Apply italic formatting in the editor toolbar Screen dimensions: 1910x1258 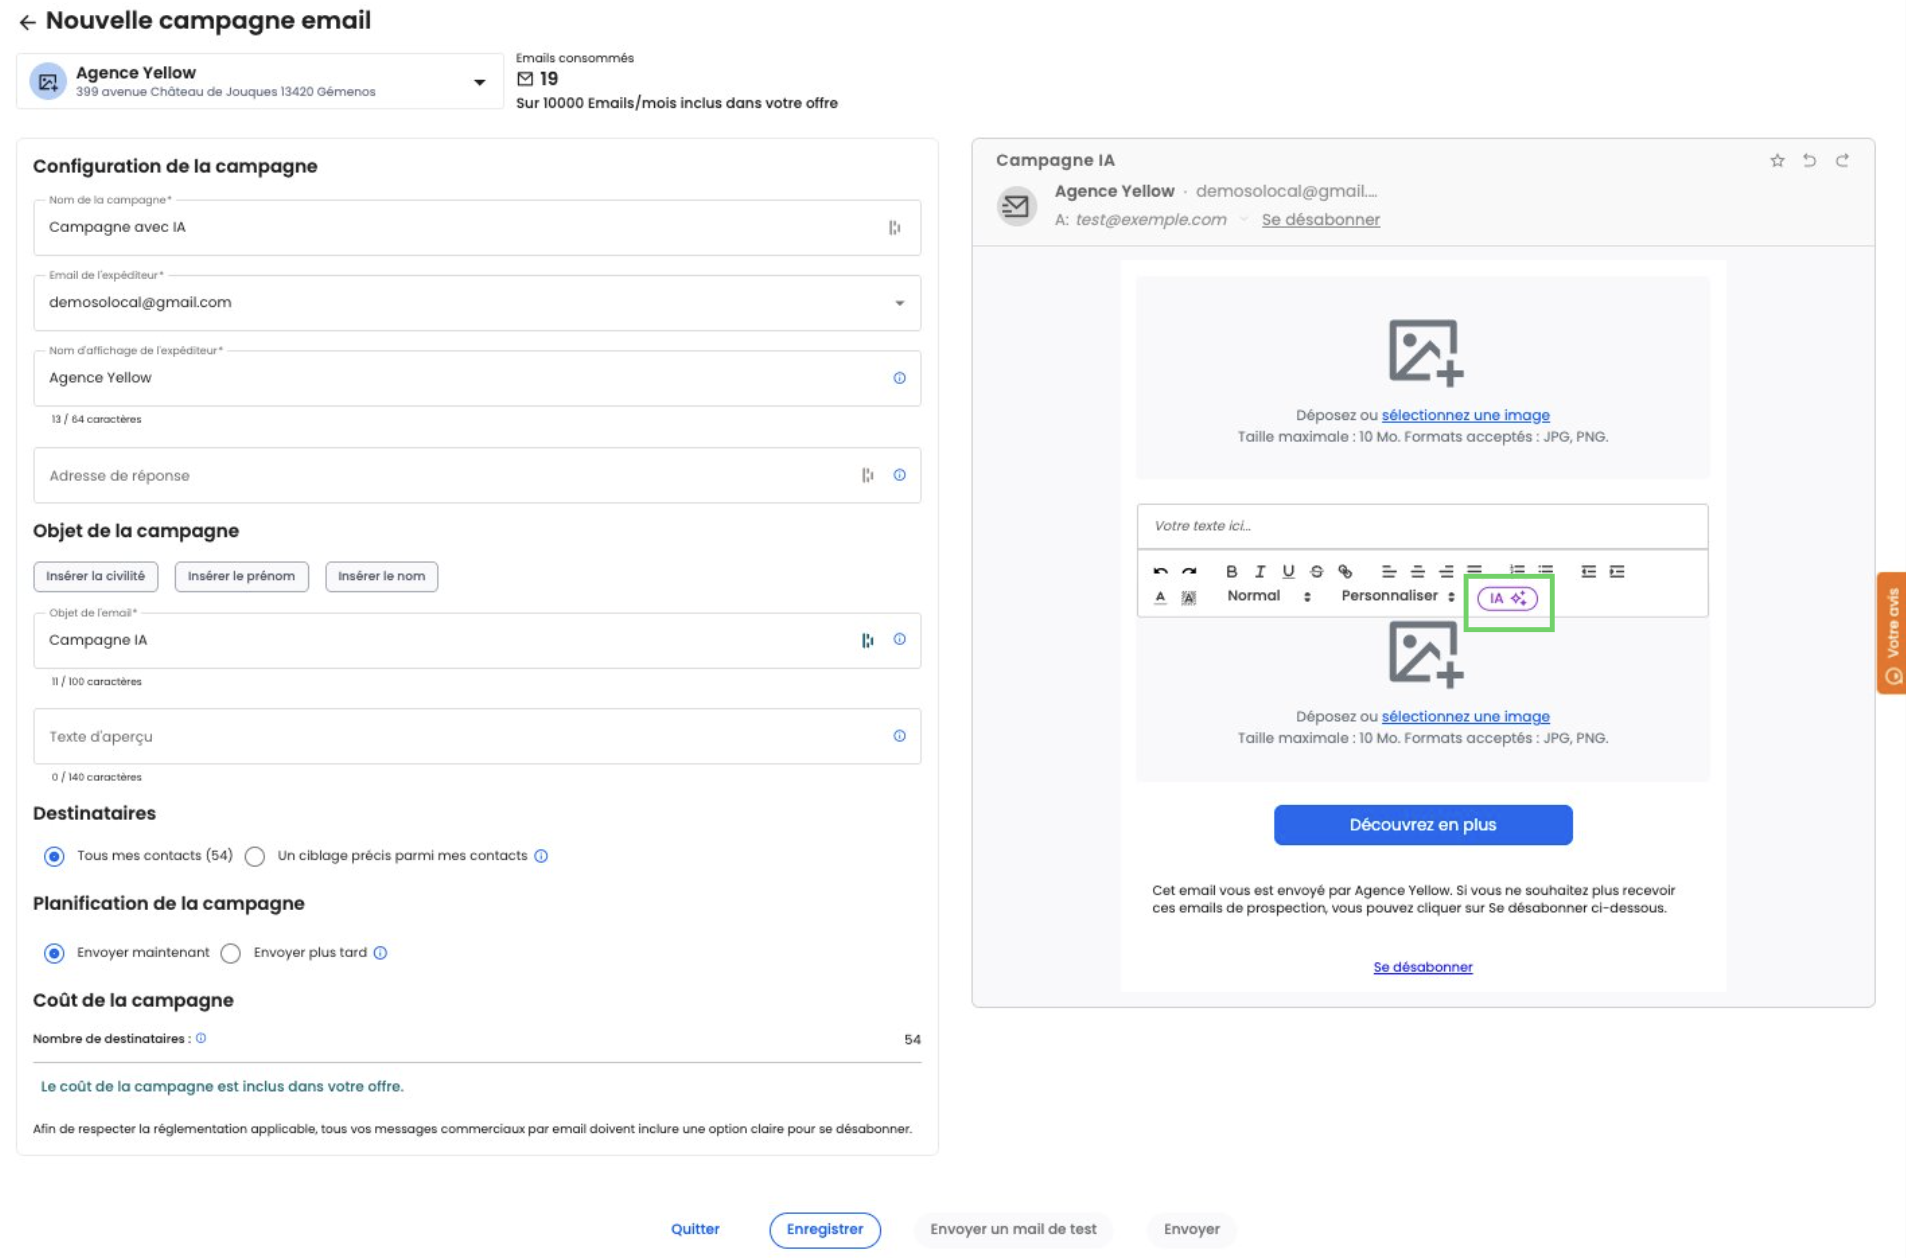(1261, 572)
